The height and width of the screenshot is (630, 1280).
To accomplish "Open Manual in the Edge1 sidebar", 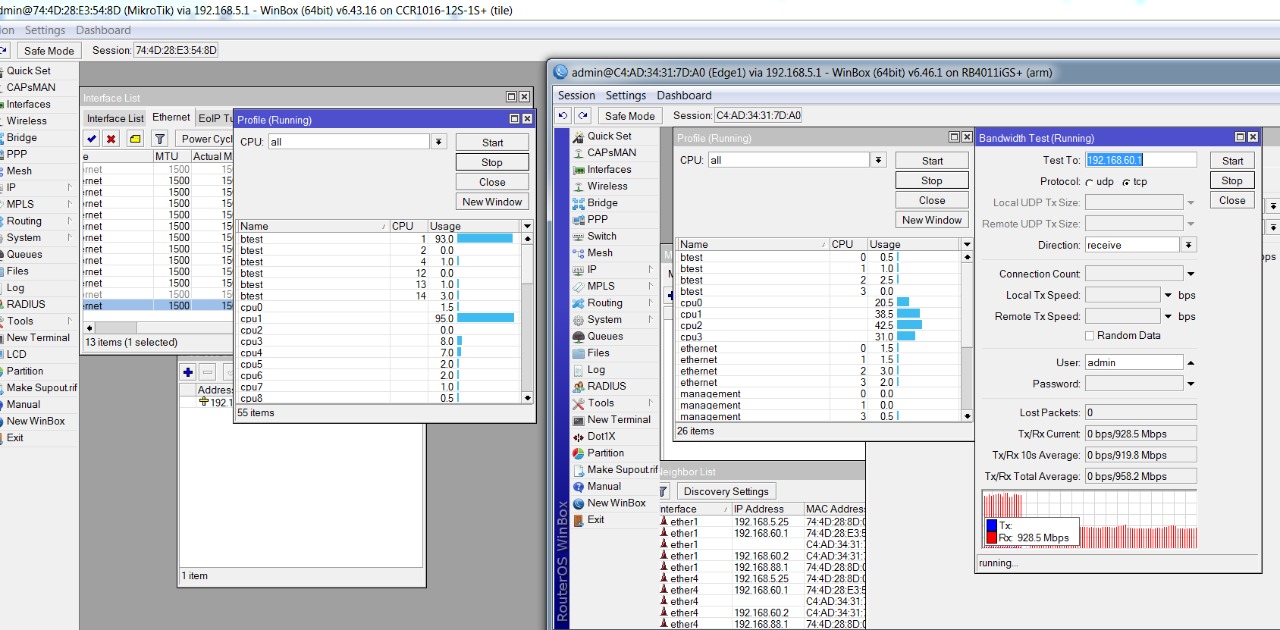I will click(604, 486).
